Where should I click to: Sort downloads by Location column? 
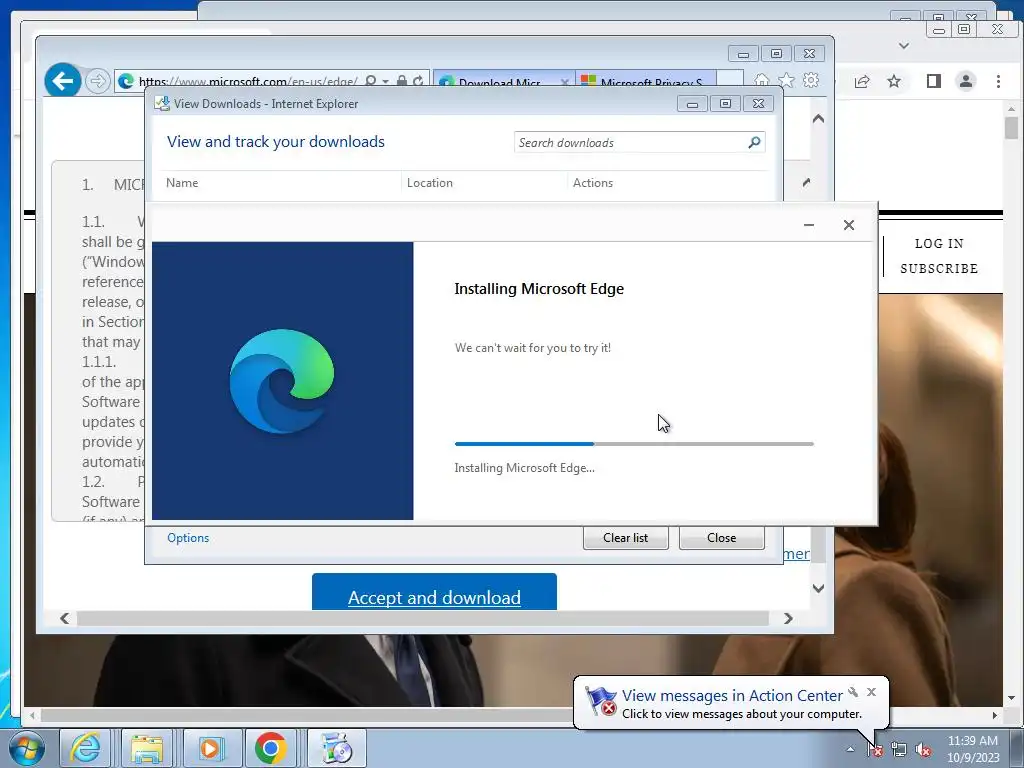[430, 183]
